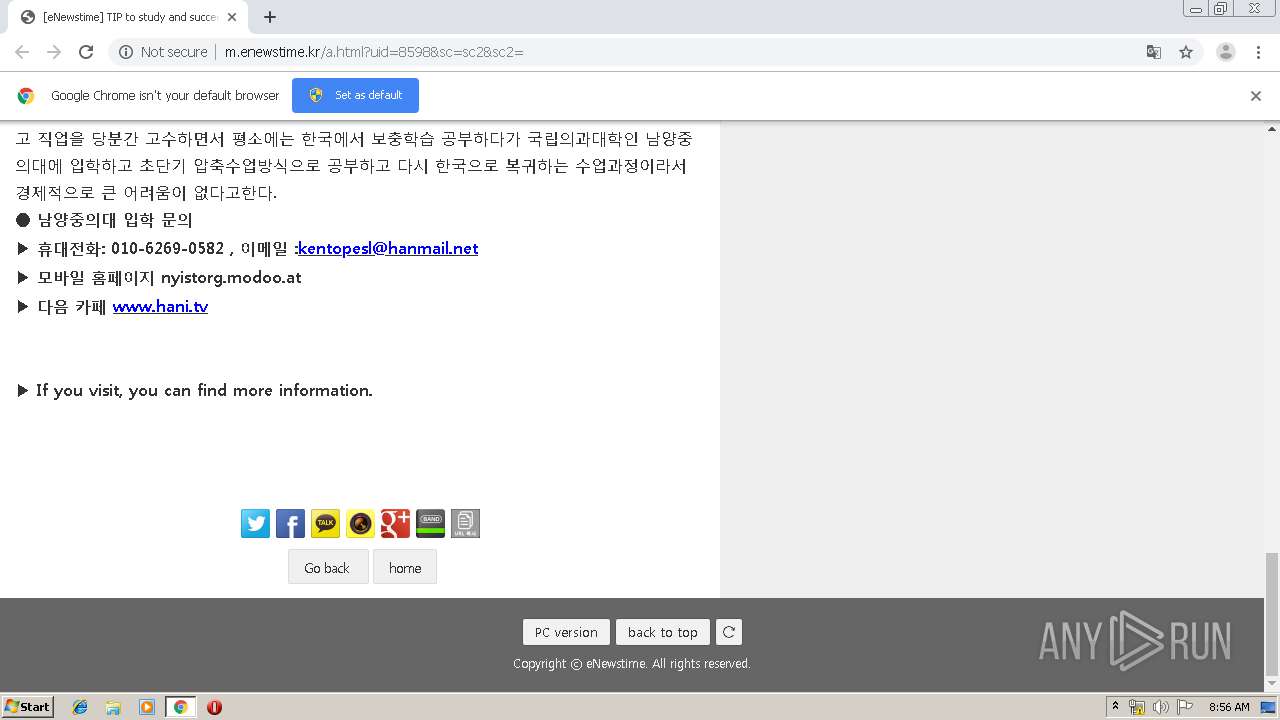Select Chrome in the taskbar

coord(180,707)
